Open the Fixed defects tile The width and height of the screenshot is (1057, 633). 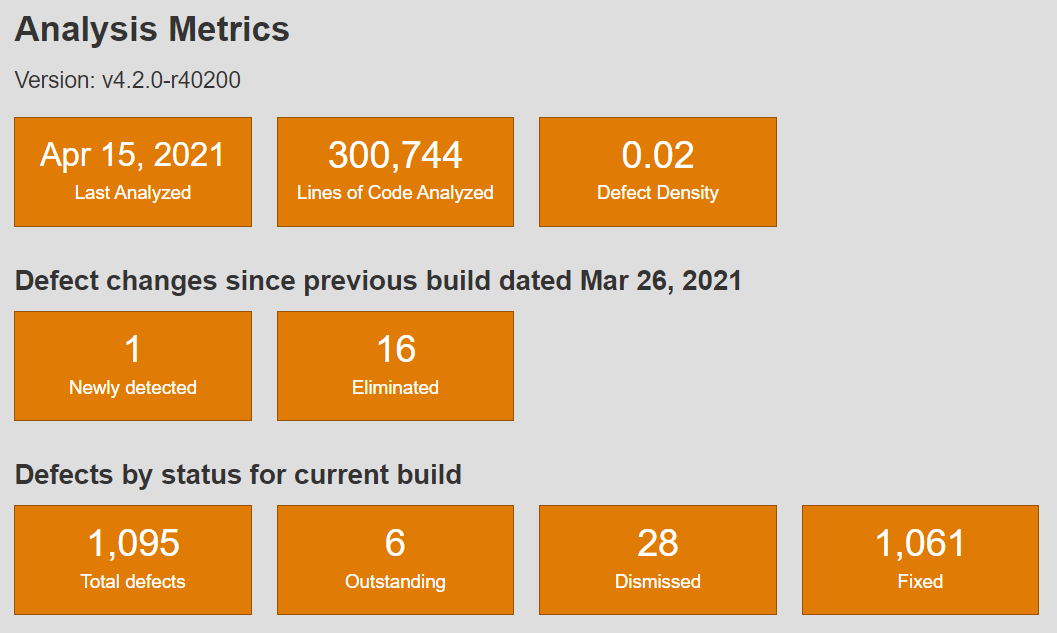tap(920, 559)
